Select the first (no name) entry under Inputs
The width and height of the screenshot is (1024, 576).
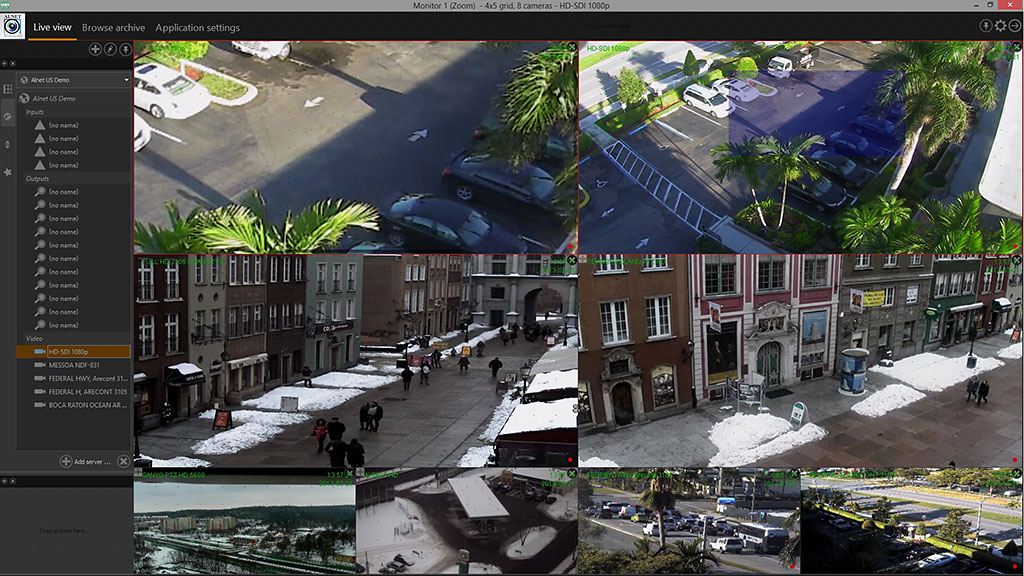63,125
